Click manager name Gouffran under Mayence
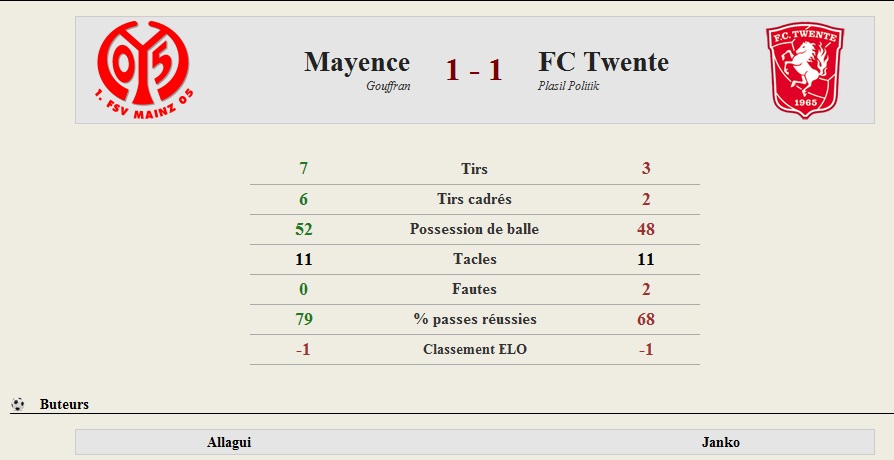This screenshot has height=460, width=894. pyautogui.click(x=388, y=86)
